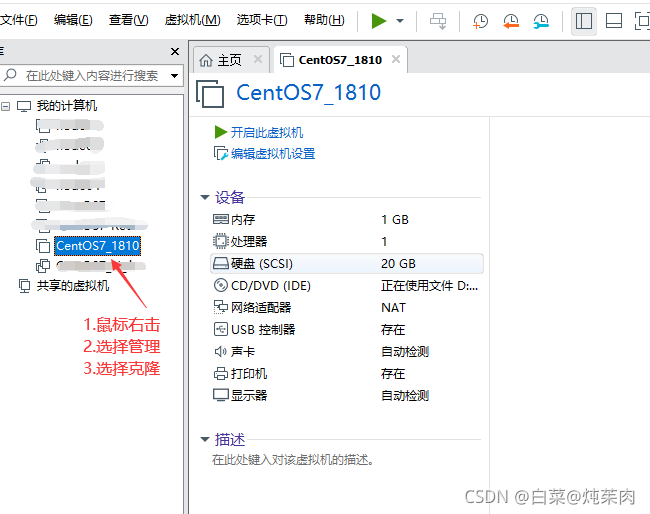Toggle the thumbnail bar view icon
The image size is (650, 514).
click(x=614, y=21)
